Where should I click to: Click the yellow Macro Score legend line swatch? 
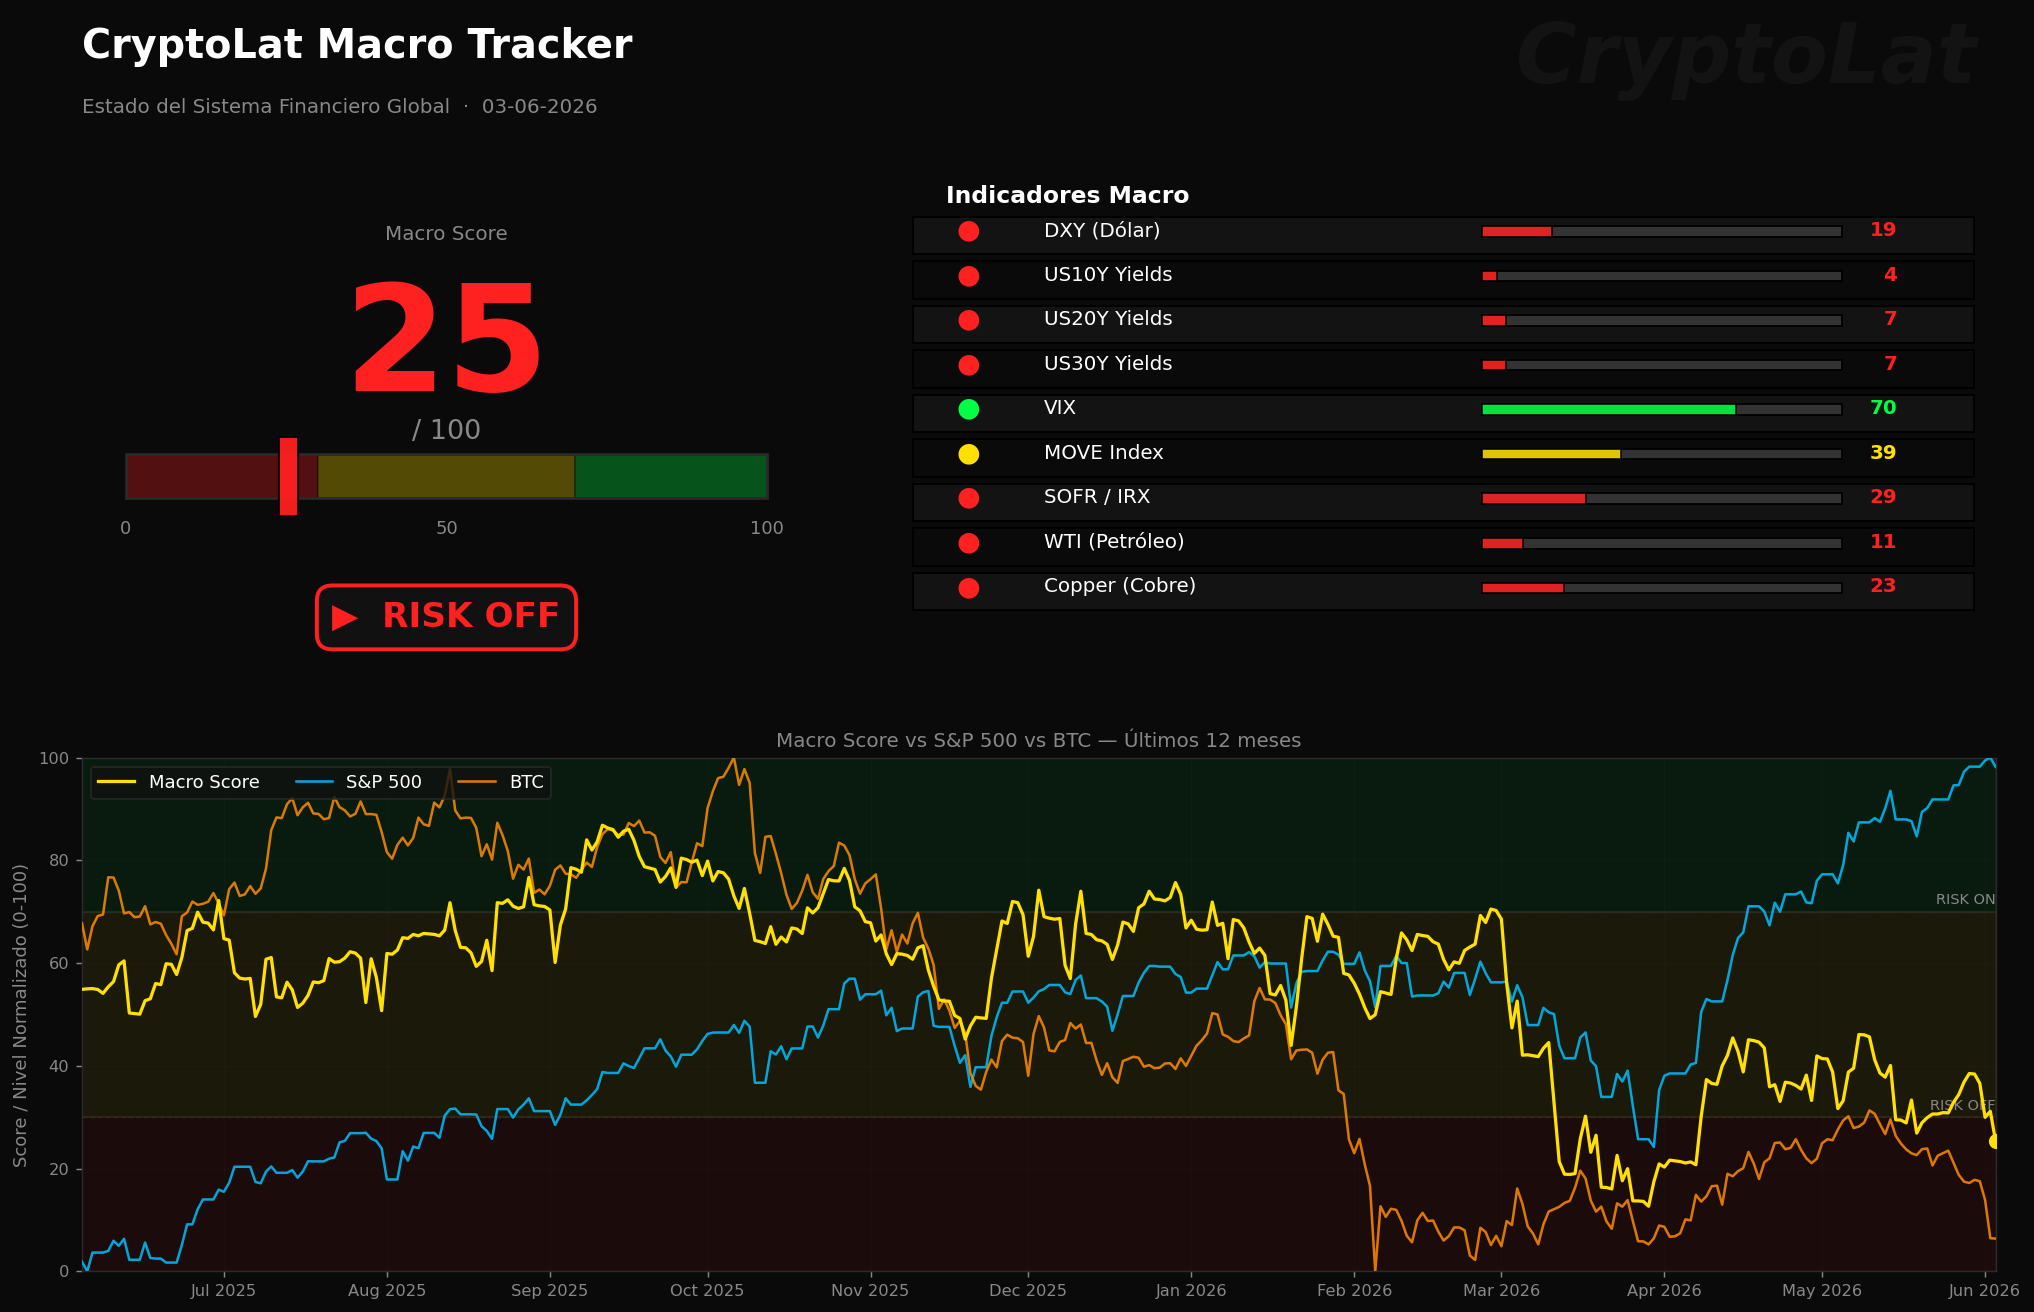pyautogui.click(x=117, y=782)
